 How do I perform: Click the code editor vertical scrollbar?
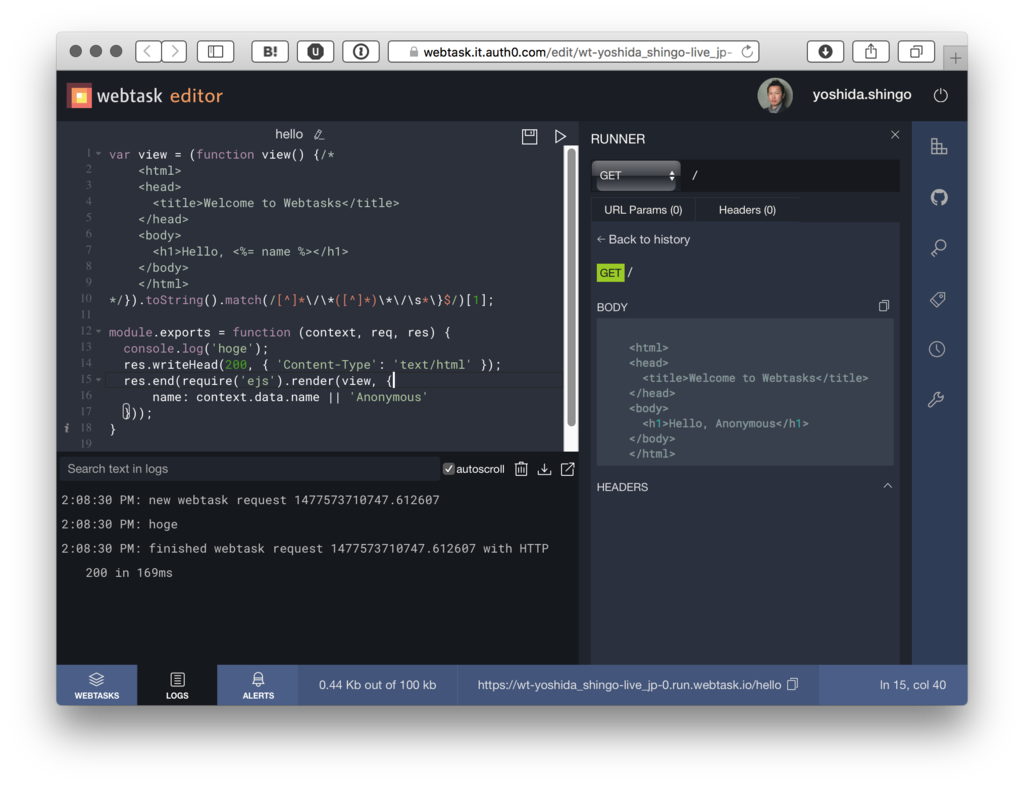(571, 287)
